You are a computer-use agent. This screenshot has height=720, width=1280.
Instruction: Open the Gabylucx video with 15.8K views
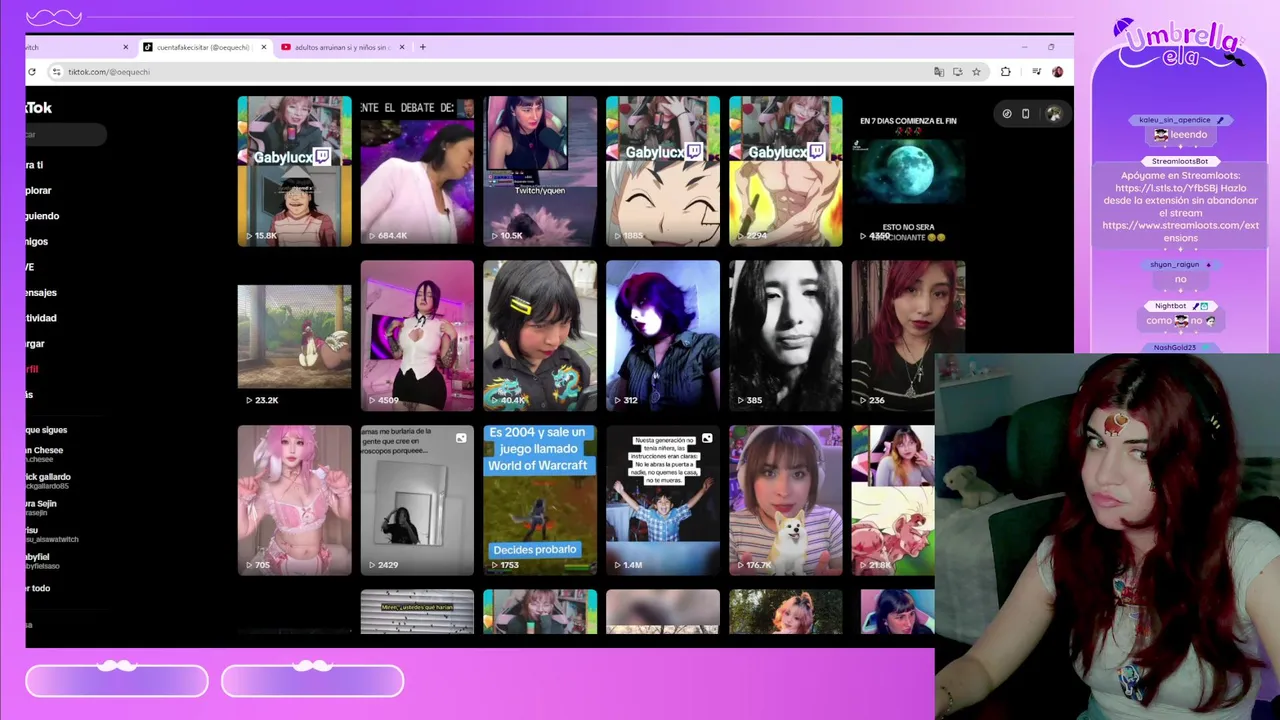click(x=294, y=171)
